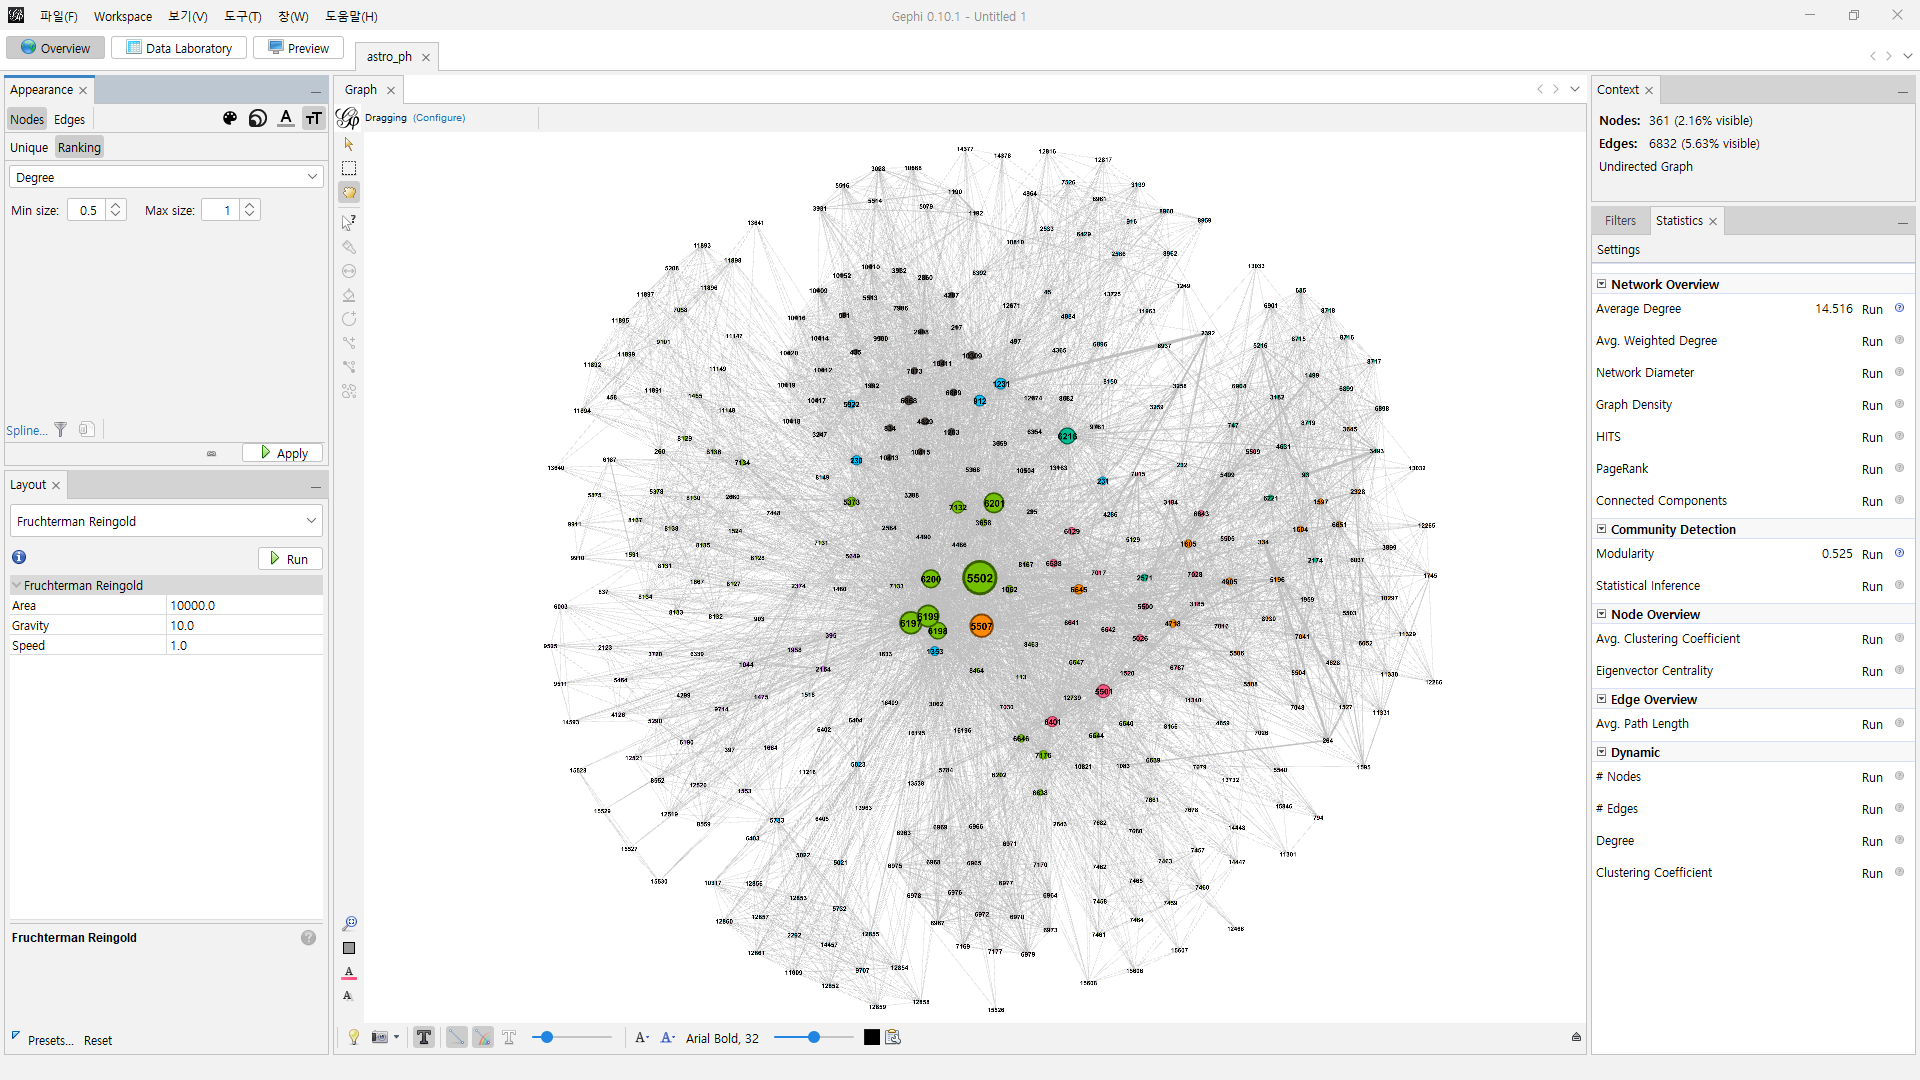Click the Gravity value field
Image resolution: width=1920 pixels, height=1080 pixels.
pyautogui.click(x=244, y=626)
